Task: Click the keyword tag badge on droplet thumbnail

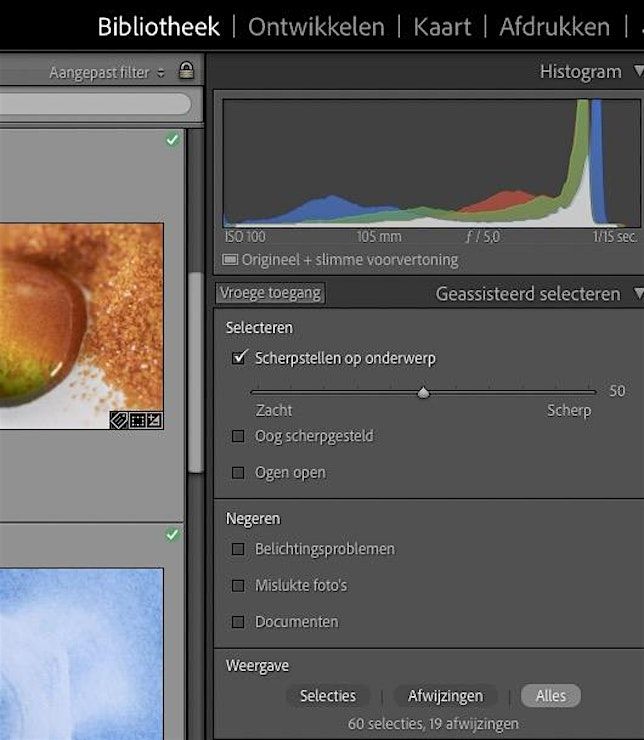Action: pos(118,420)
